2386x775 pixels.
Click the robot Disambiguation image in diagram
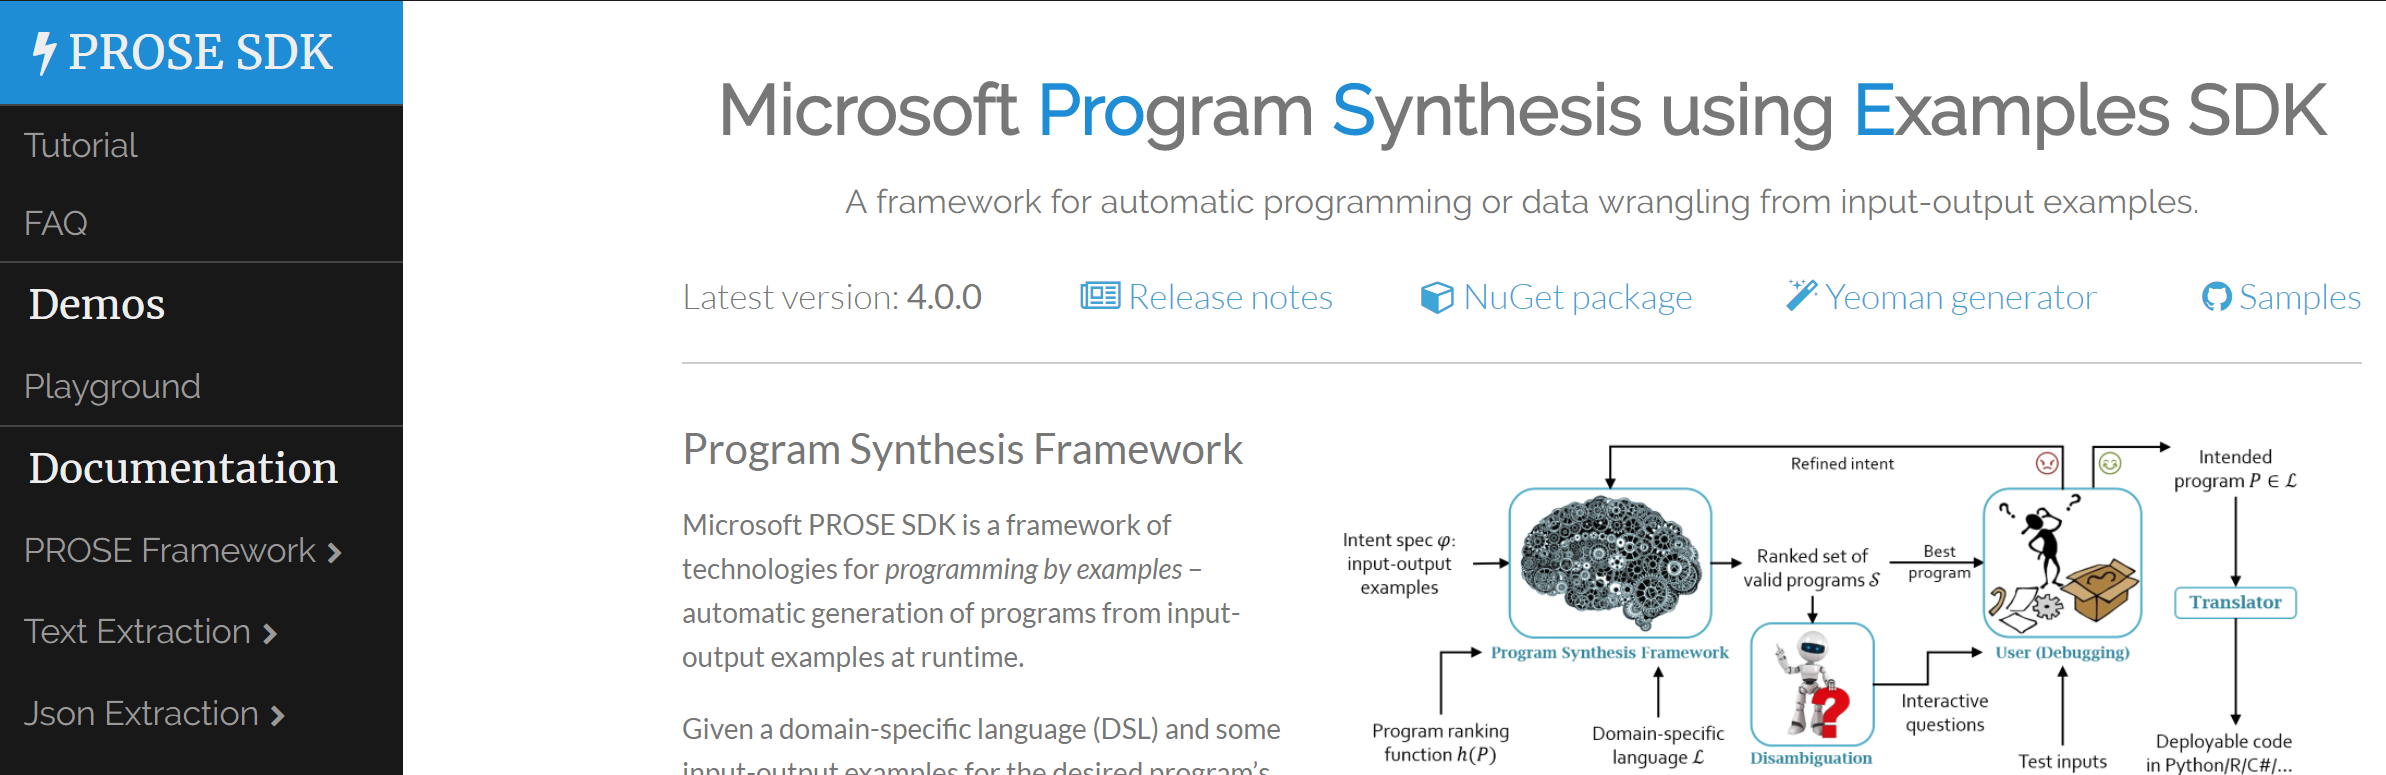(1812, 684)
